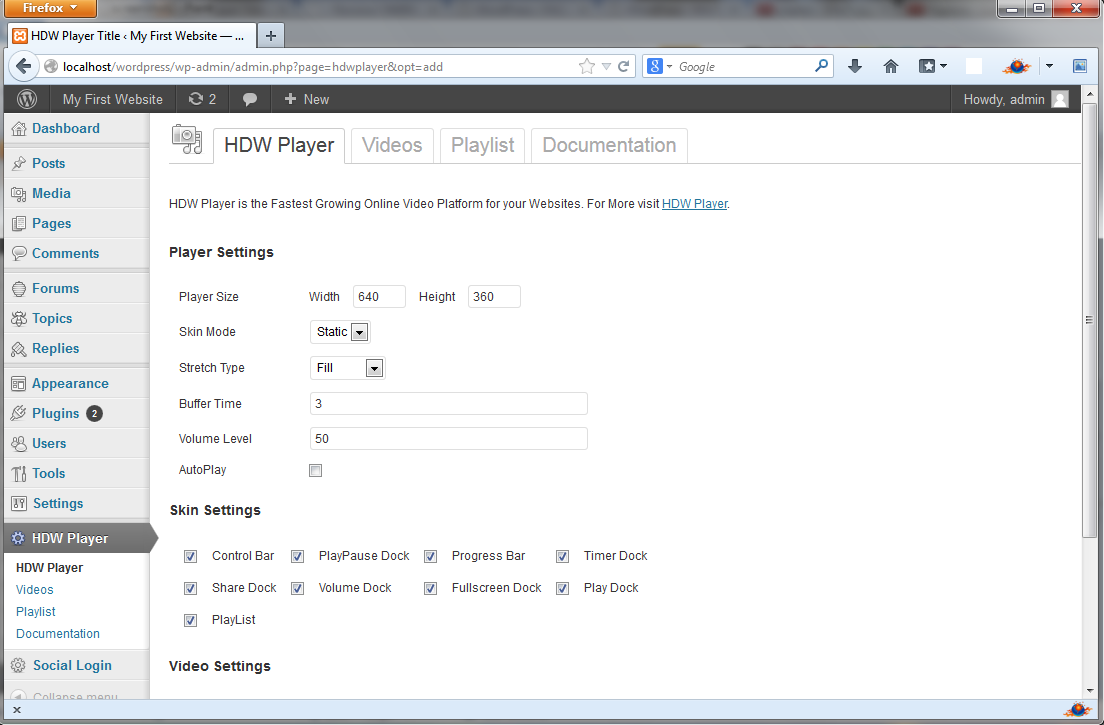Uncheck the Timer Dock checkbox

pyautogui.click(x=562, y=557)
